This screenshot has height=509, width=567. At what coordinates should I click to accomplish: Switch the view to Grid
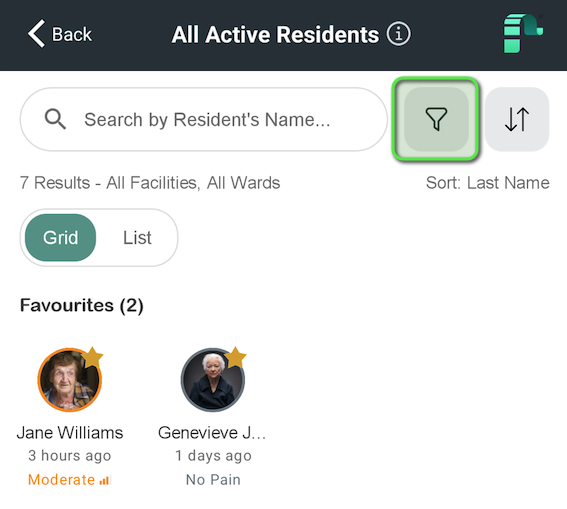[60, 238]
